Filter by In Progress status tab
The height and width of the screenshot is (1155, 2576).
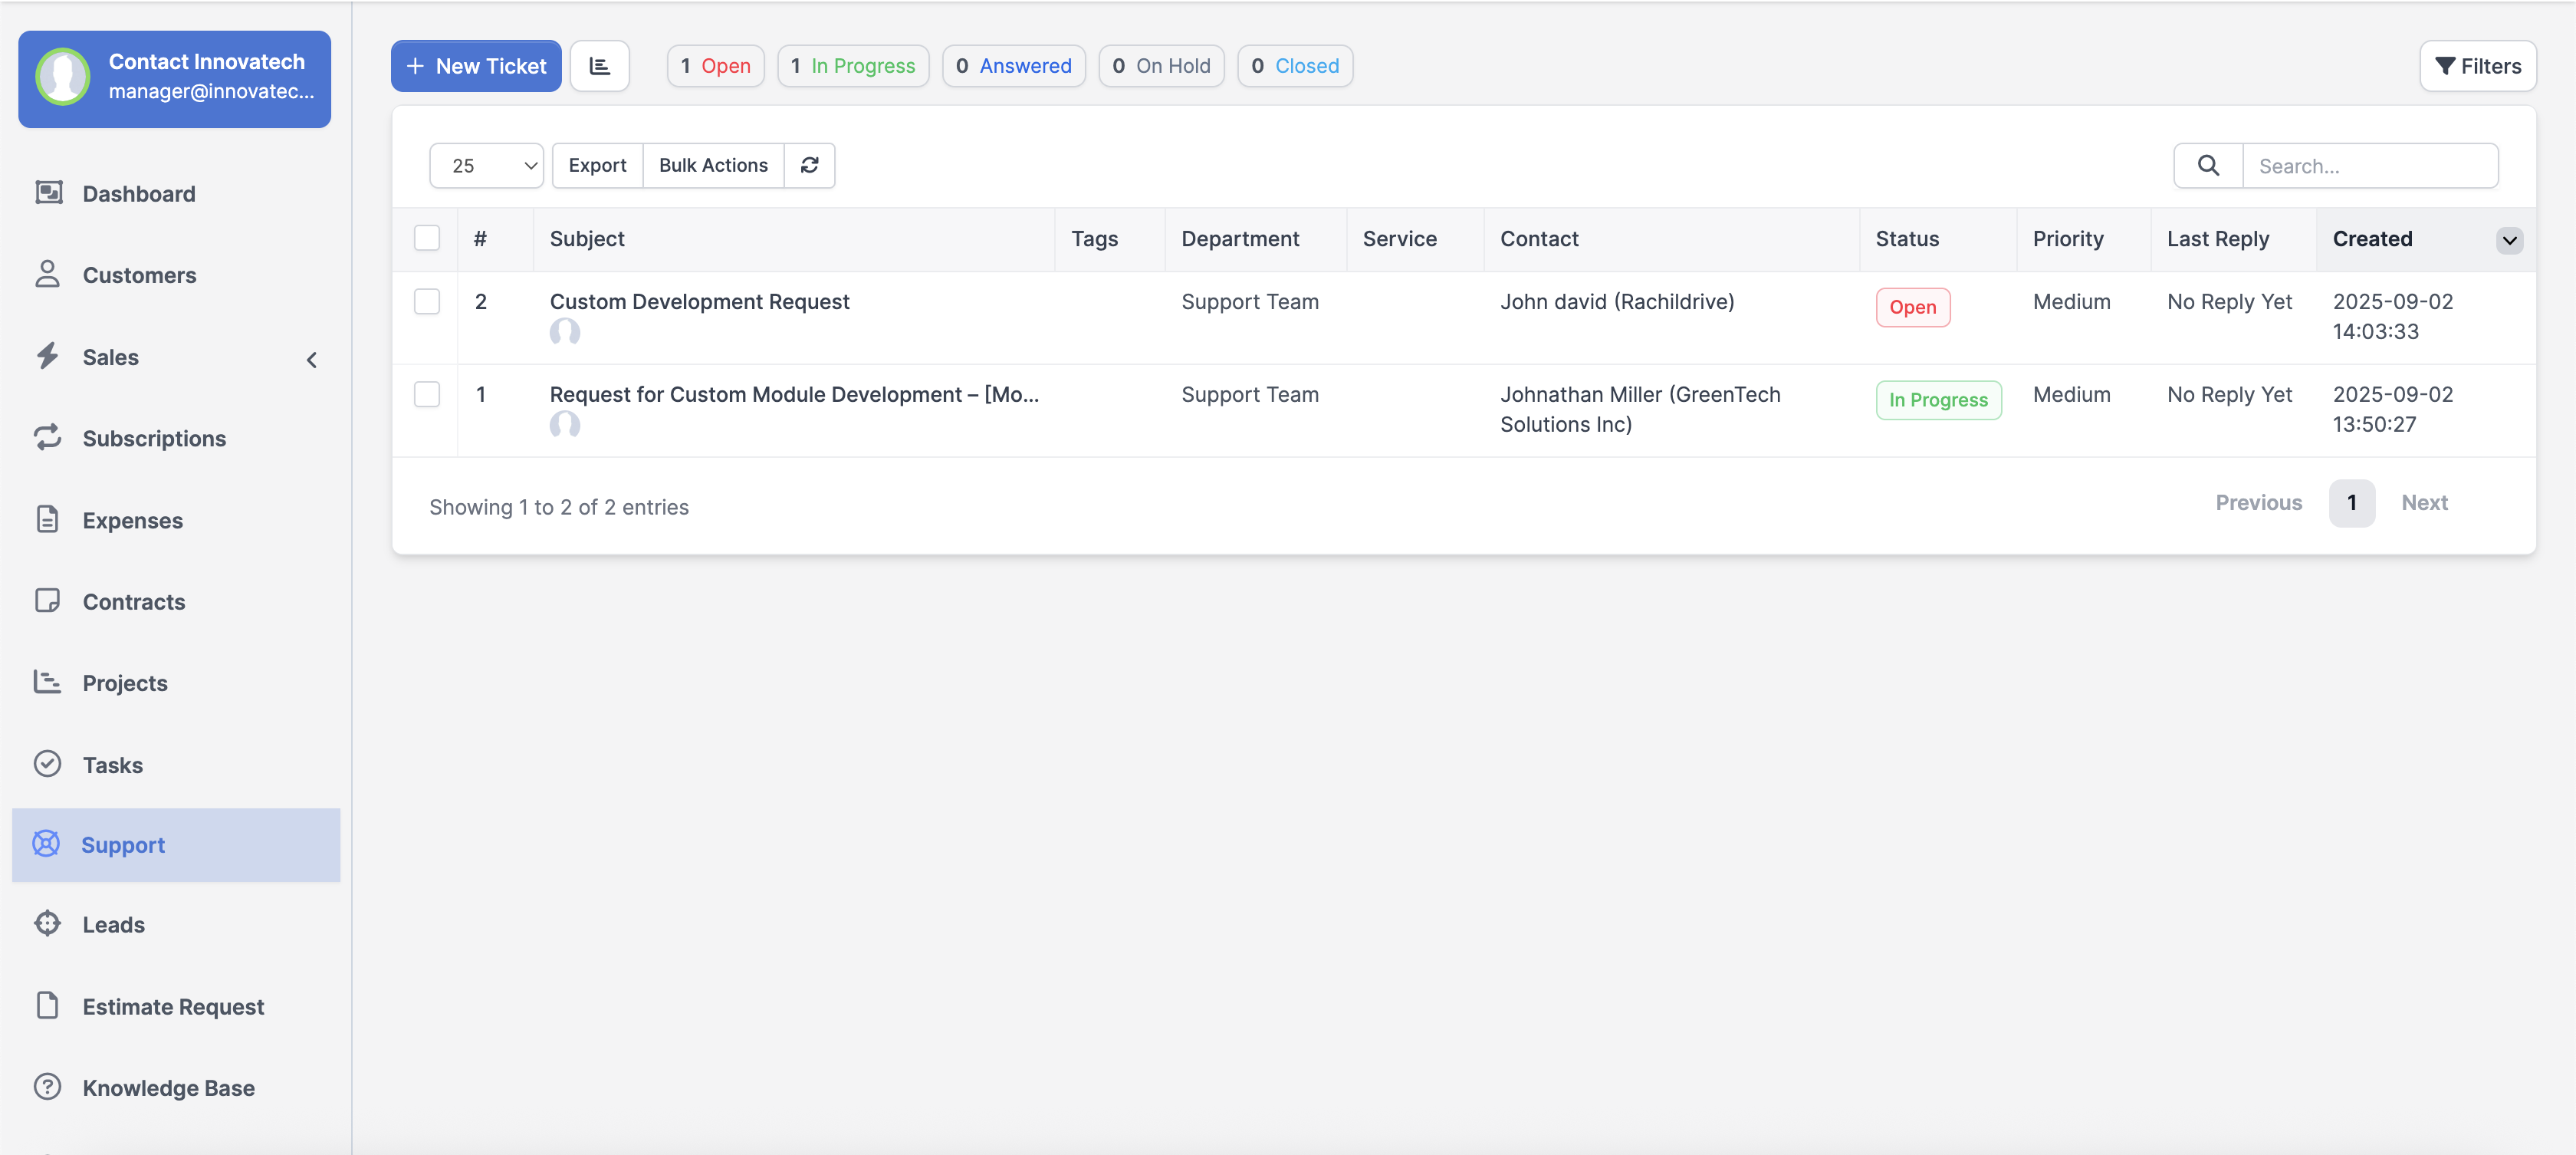coord(853,66)
